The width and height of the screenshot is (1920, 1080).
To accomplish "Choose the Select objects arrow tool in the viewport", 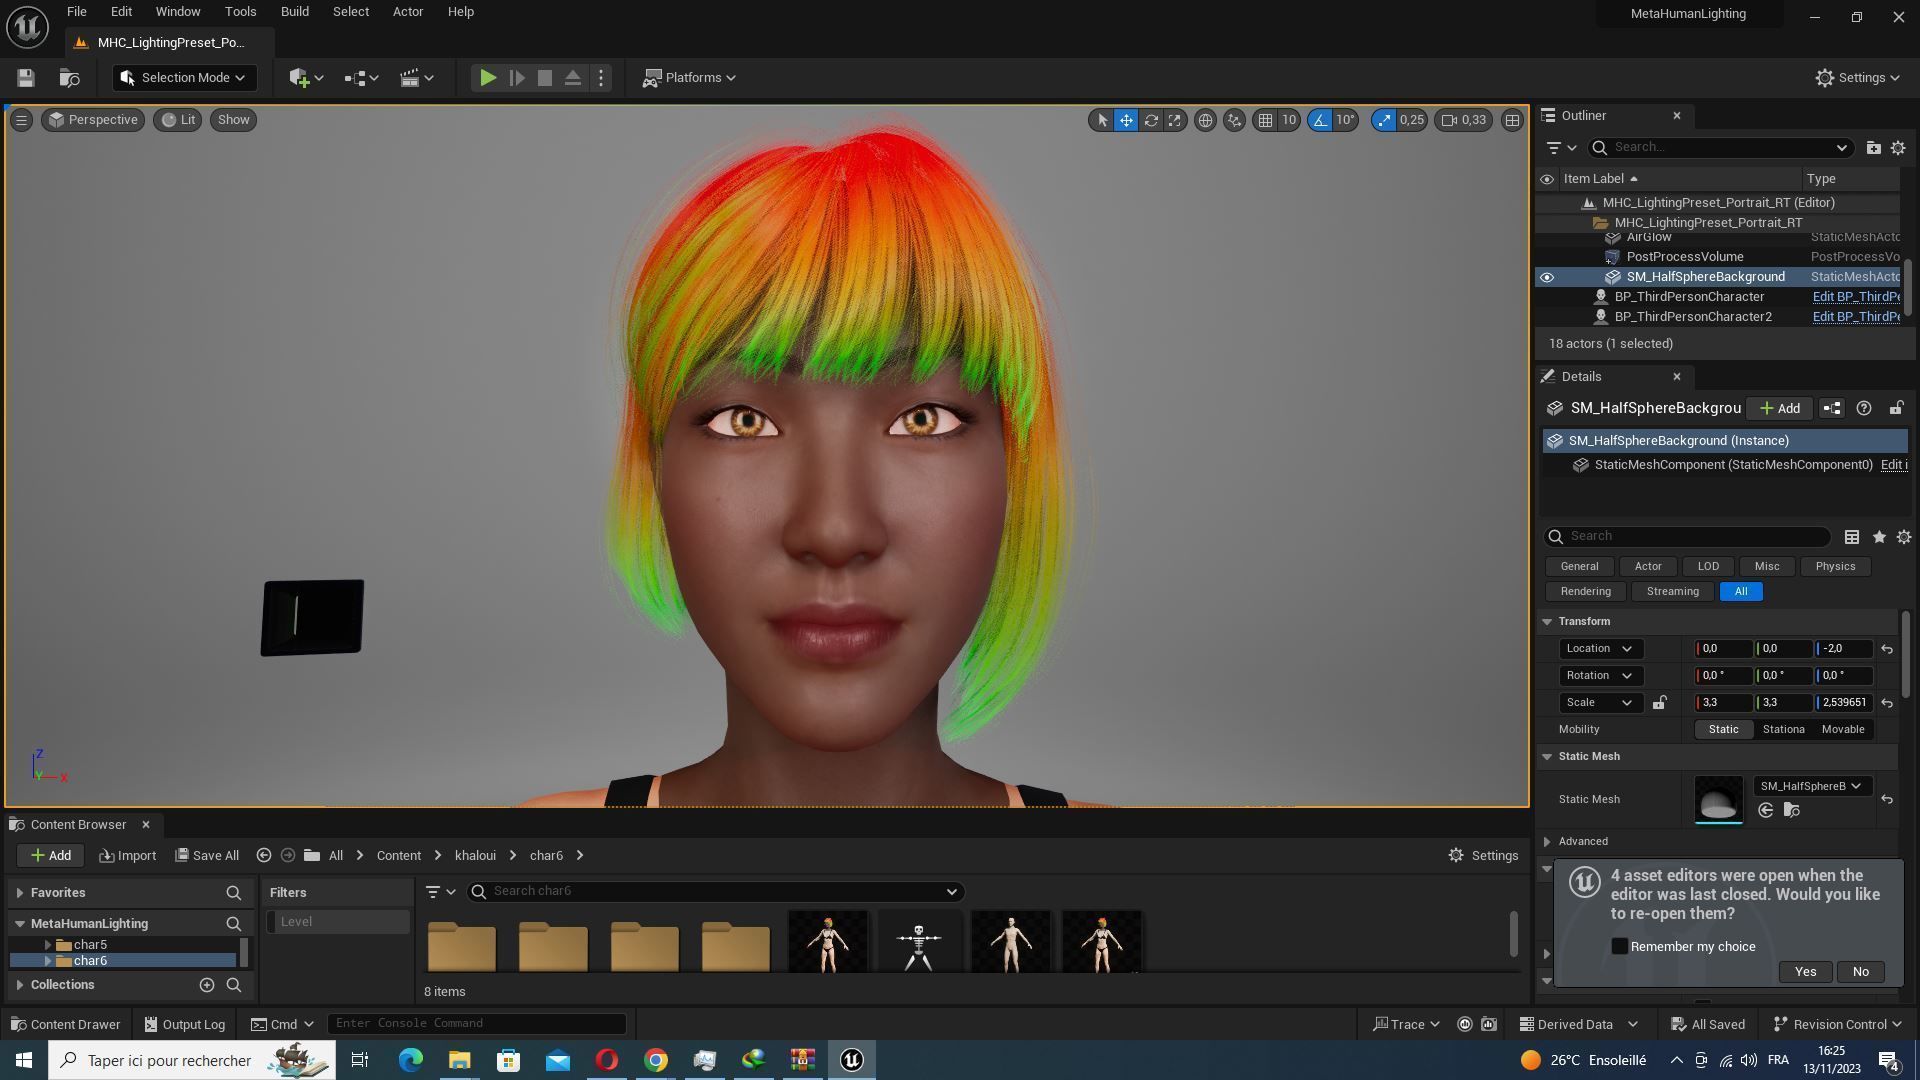I will tap(1102, 120).
